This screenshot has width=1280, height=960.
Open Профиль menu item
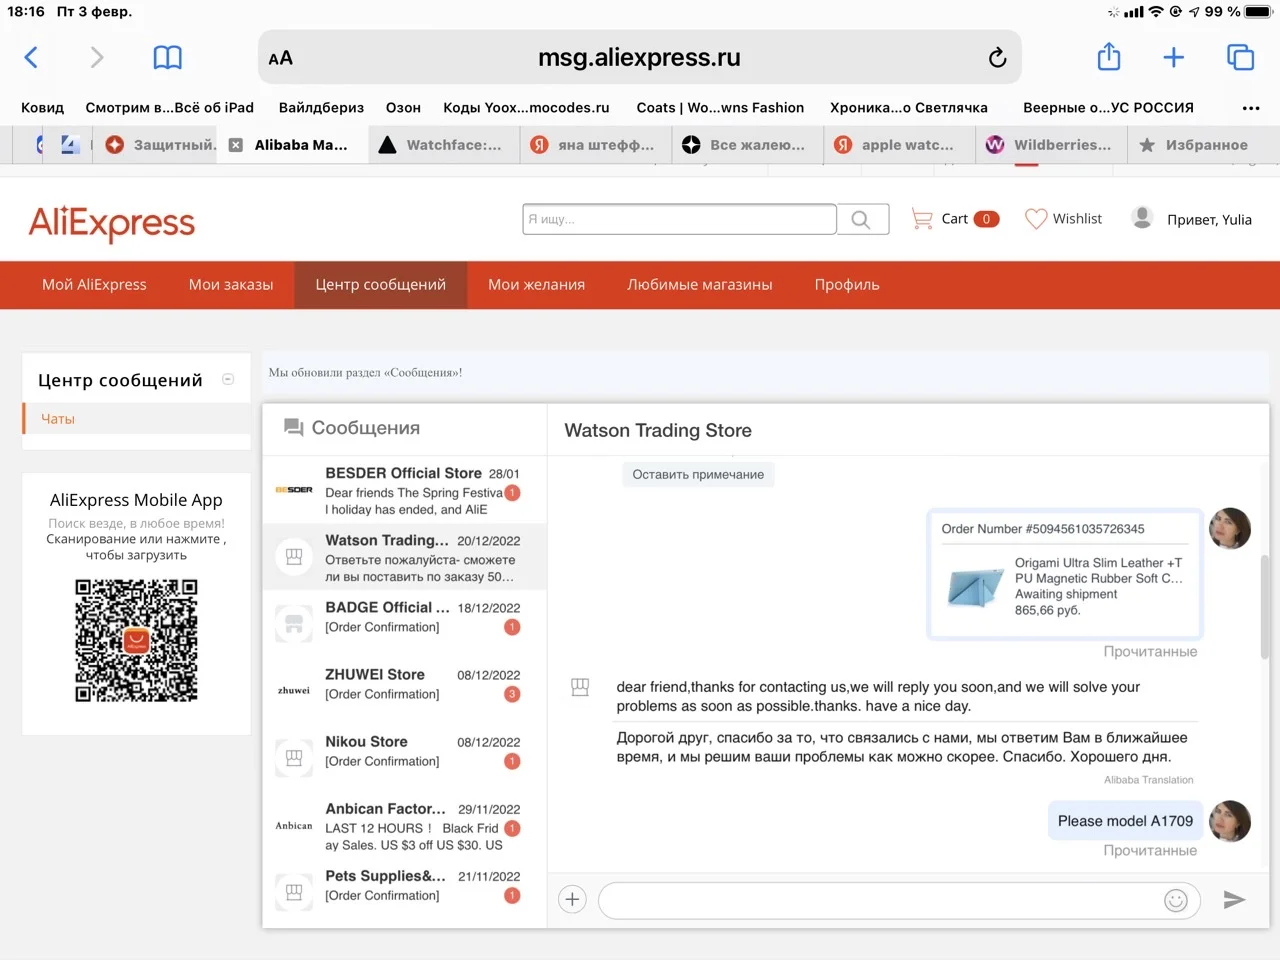tap(847, 285)
